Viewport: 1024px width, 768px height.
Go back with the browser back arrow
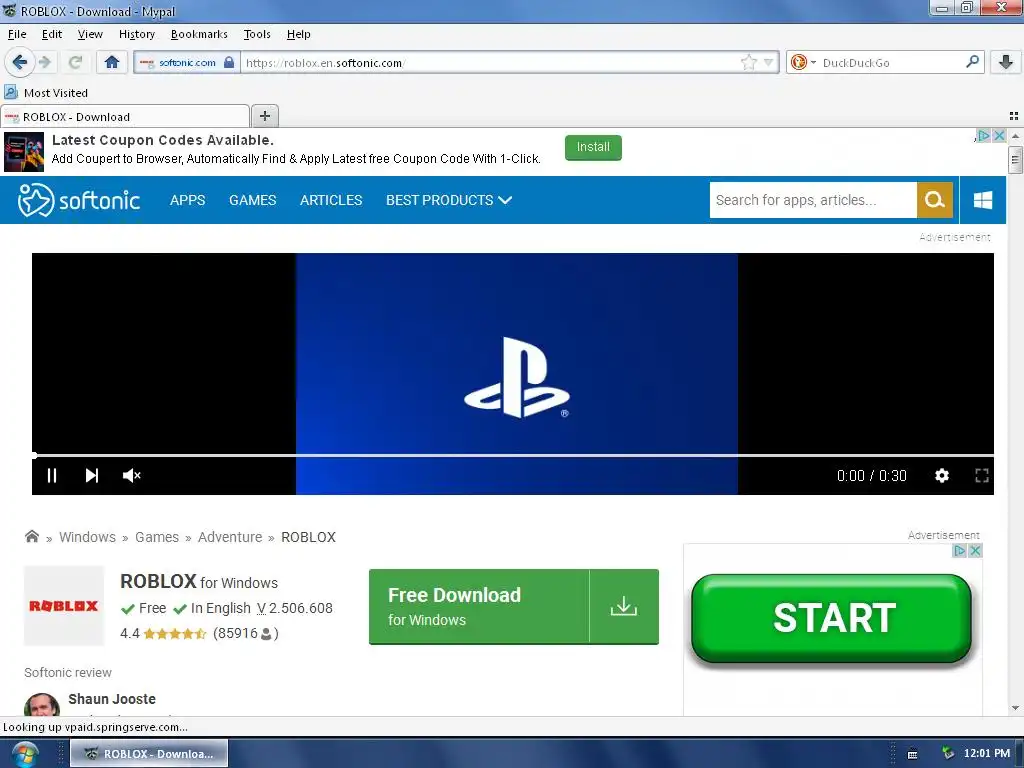[20, 62]
